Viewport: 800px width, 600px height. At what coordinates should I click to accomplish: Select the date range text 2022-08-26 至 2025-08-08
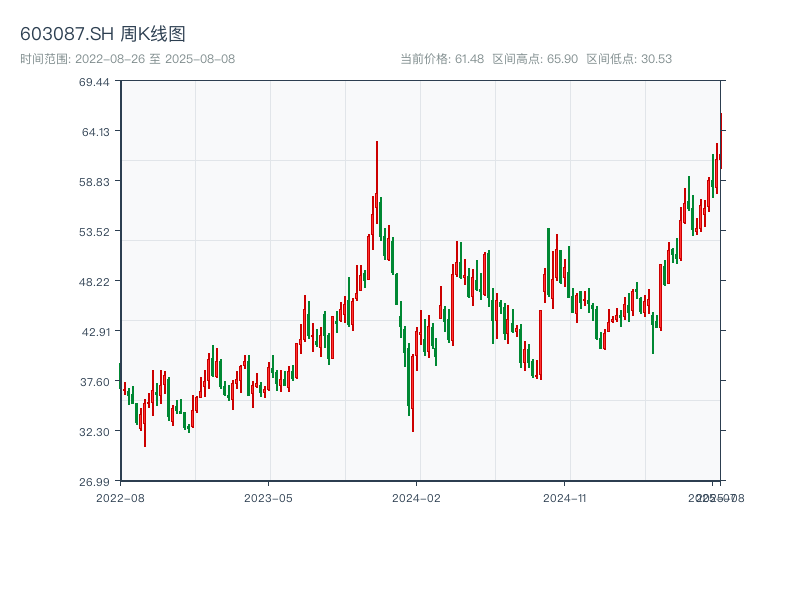coord(155,59)
